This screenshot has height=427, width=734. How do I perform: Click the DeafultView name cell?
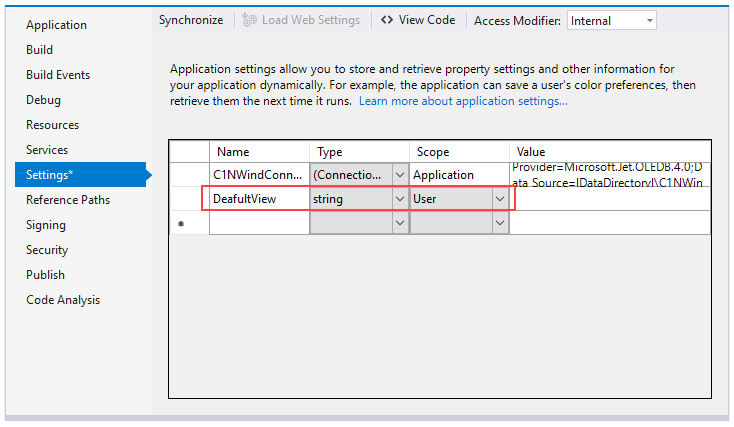pyautogui.click(x=258, y=199)
